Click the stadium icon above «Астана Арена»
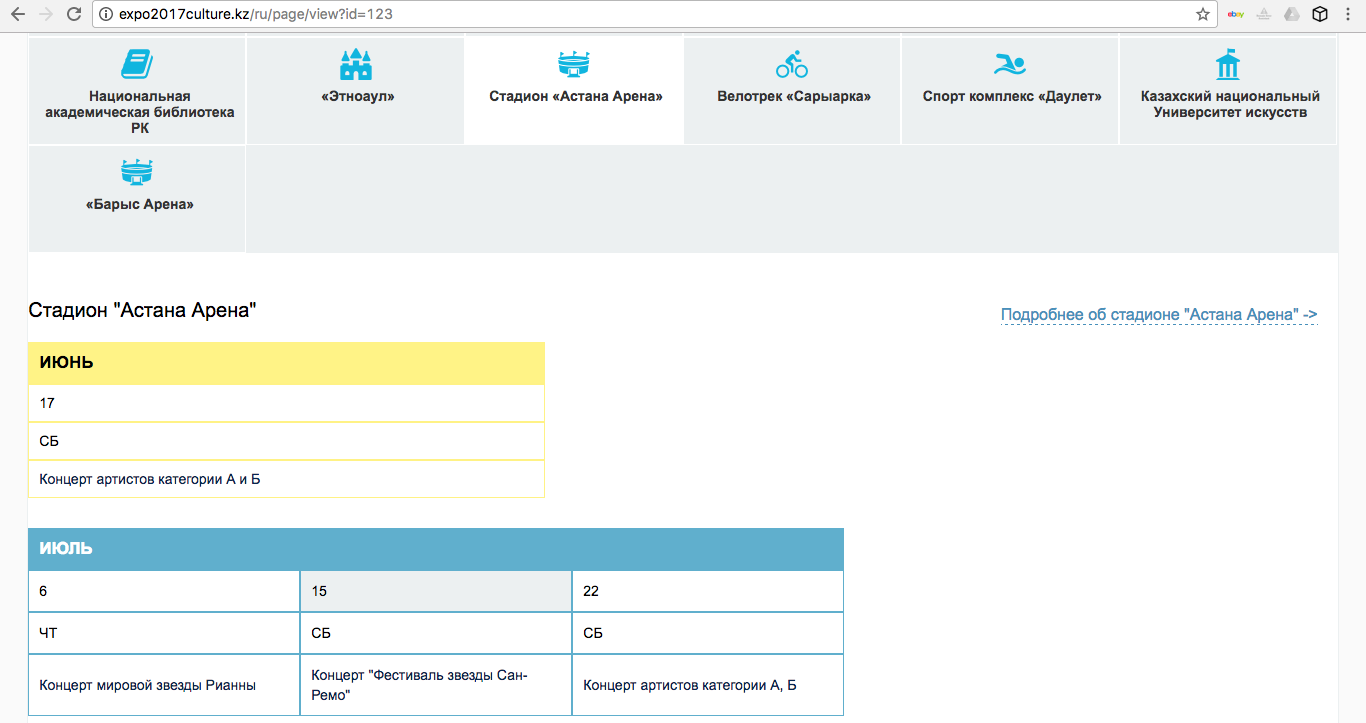Image resolution: width=1366 pixels, height=723 pixels. 574,65
